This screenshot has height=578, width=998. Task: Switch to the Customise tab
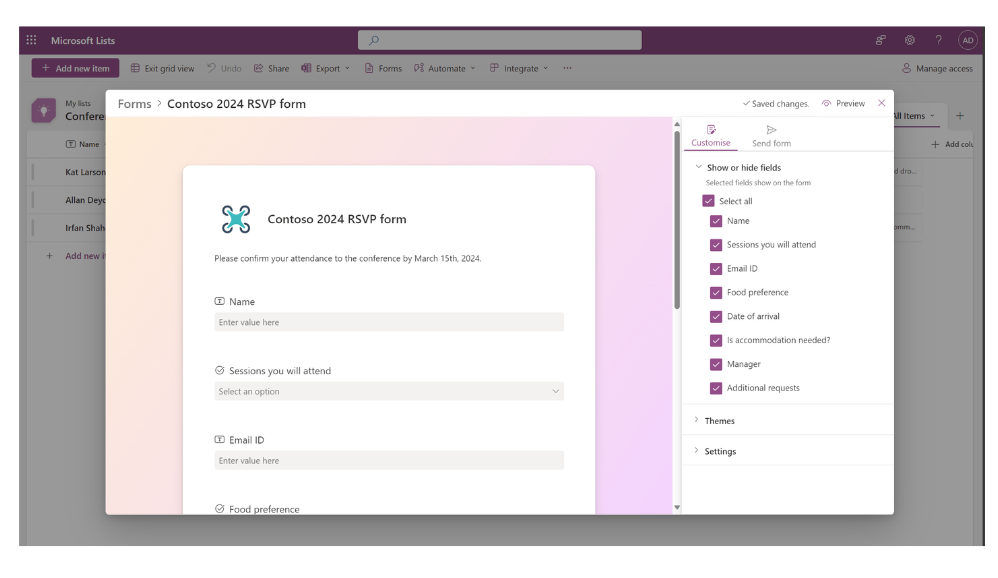pos(711,136)
